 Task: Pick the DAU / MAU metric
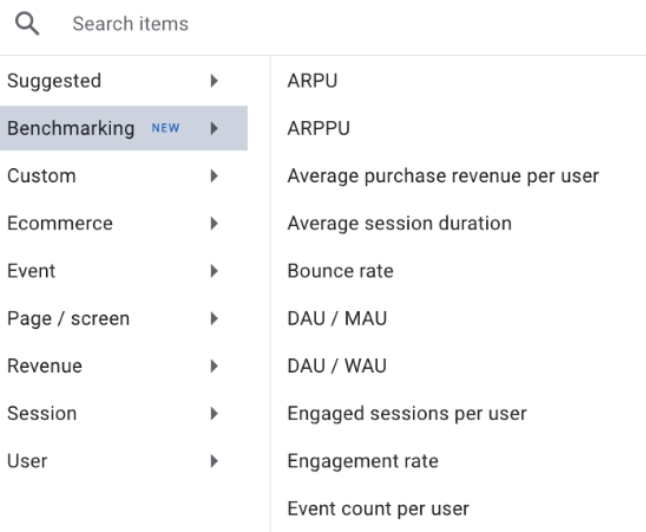click(337, 319)
